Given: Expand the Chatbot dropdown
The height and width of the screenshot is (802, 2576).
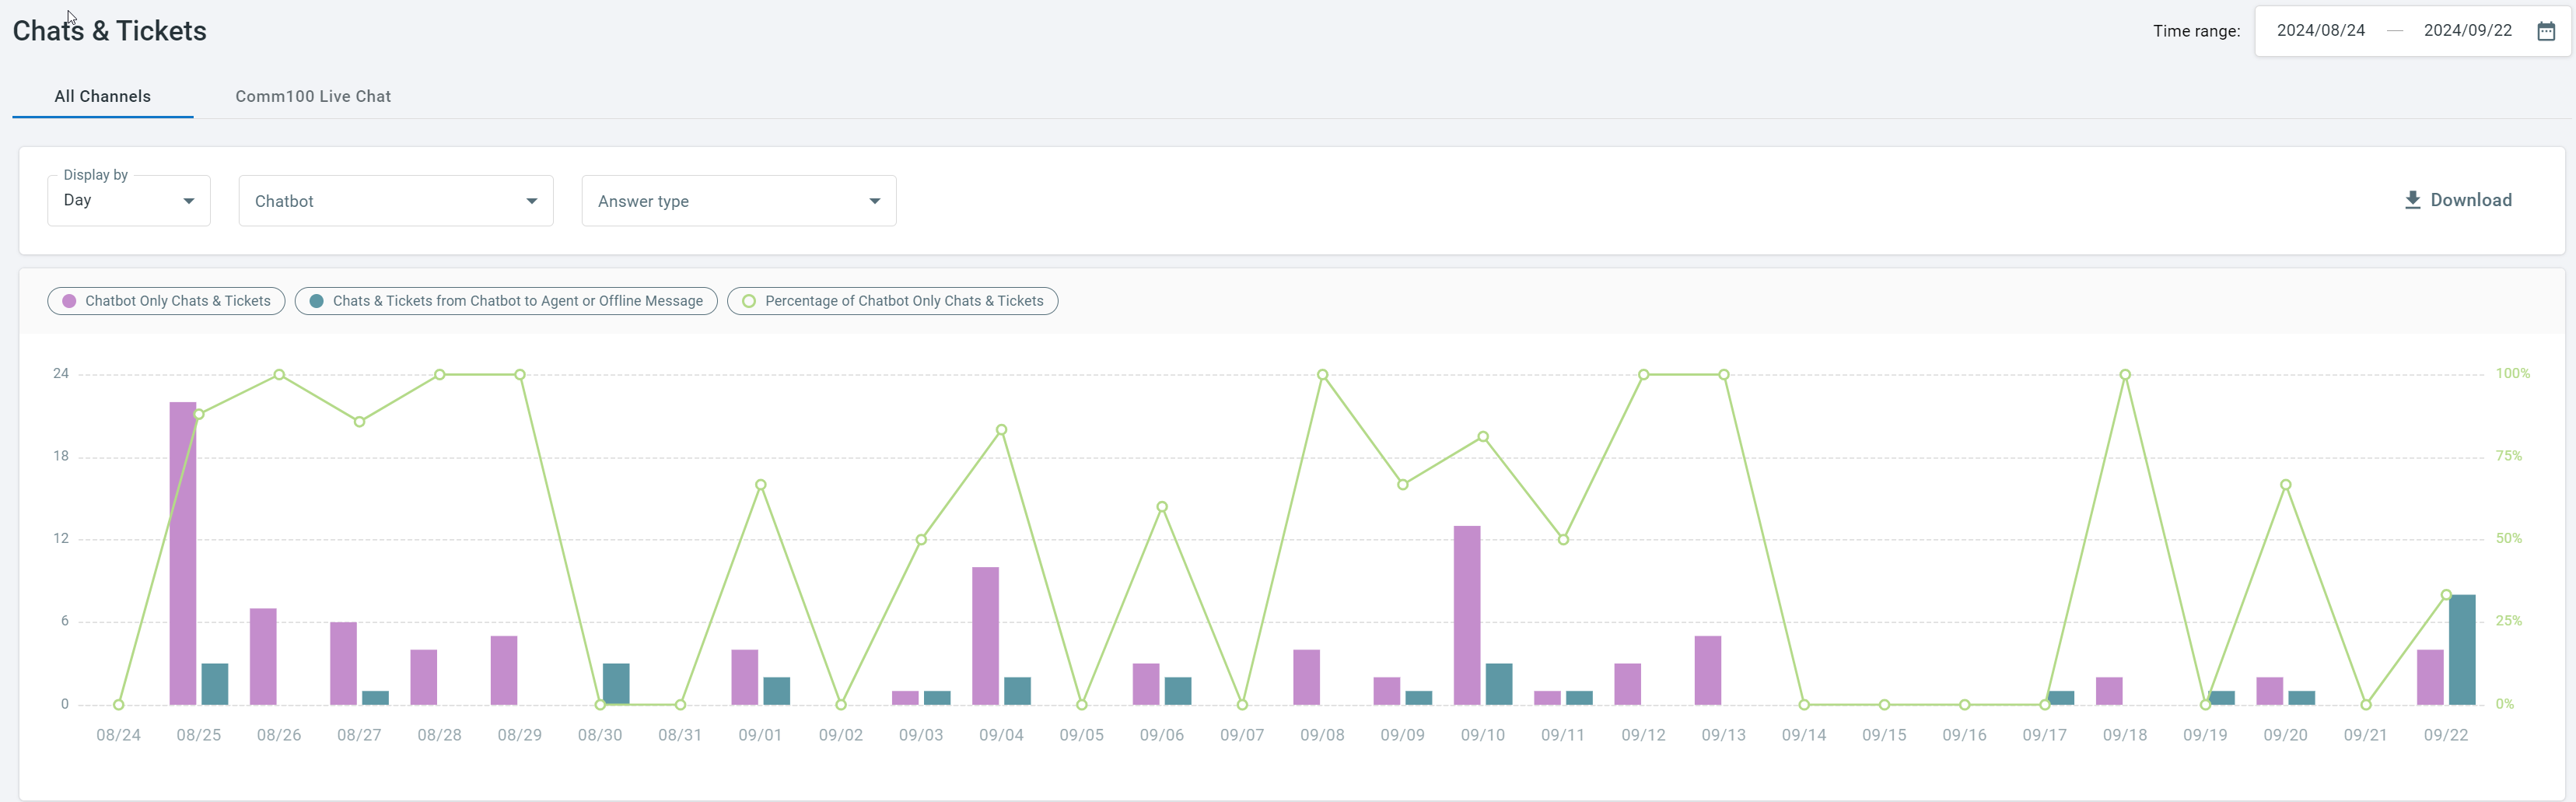Looking at the screenshot, I should [396, 201].
